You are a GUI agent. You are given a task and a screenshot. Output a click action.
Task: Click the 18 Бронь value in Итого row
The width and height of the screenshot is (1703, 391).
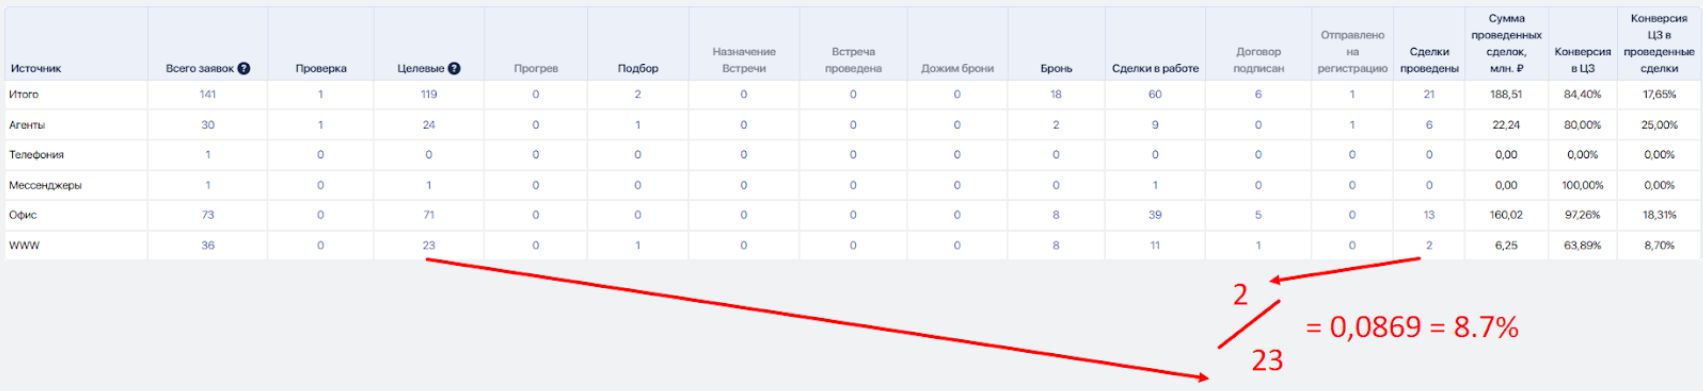pos(1056,95)
